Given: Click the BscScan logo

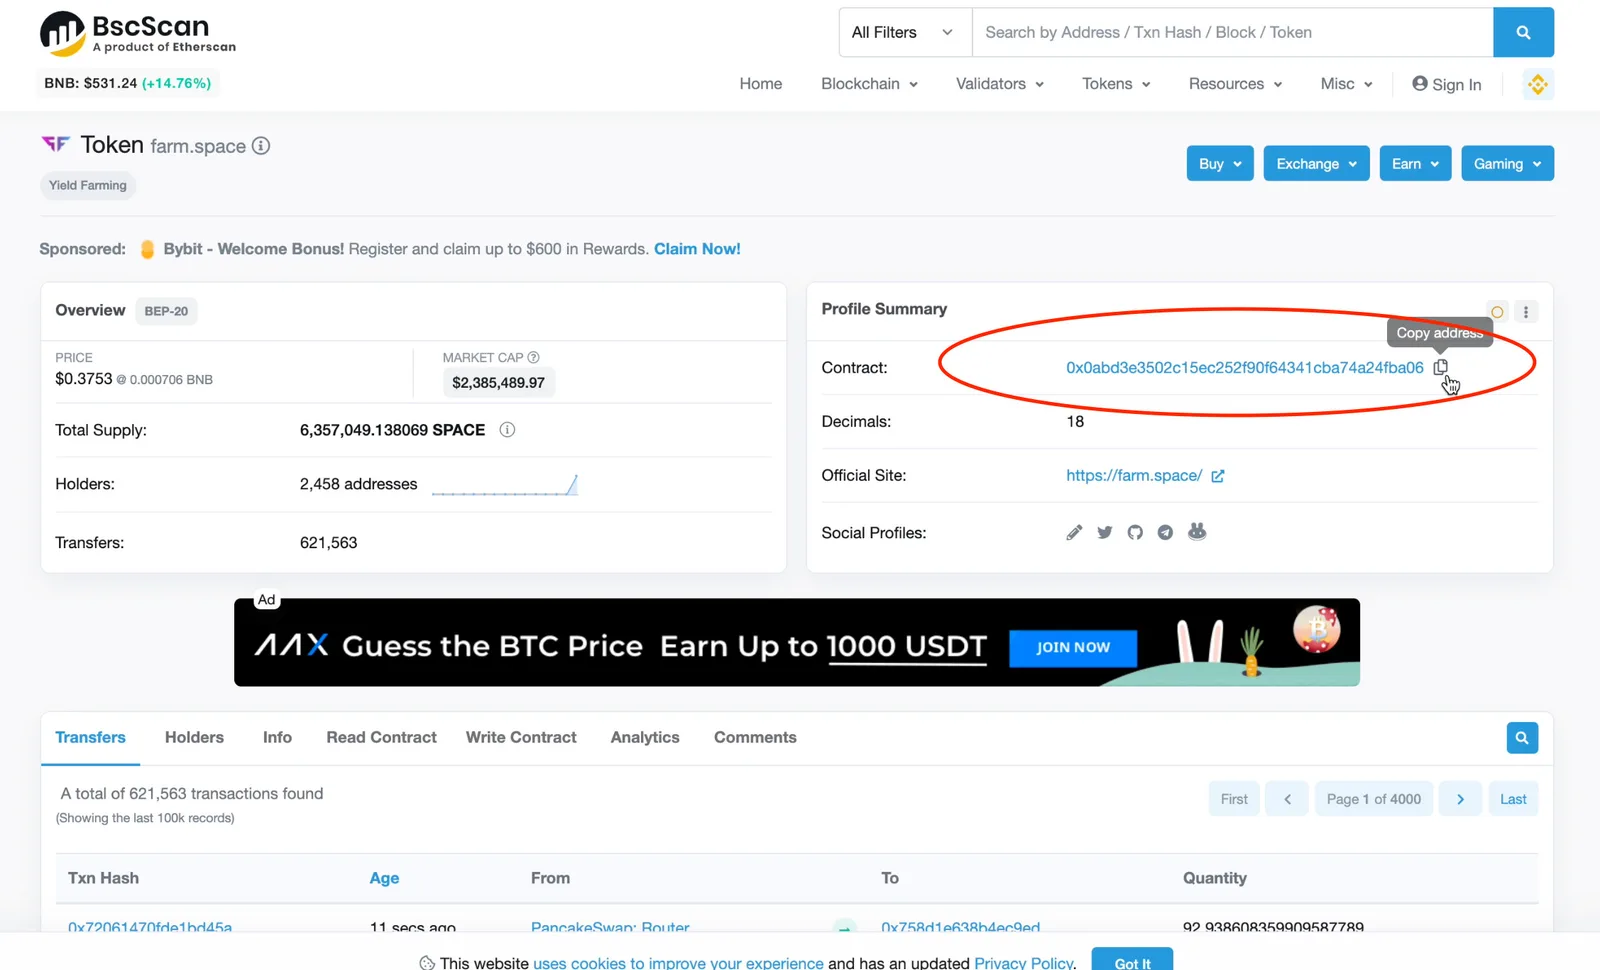Looking at the screenshot, I should [x=138, y=33].
